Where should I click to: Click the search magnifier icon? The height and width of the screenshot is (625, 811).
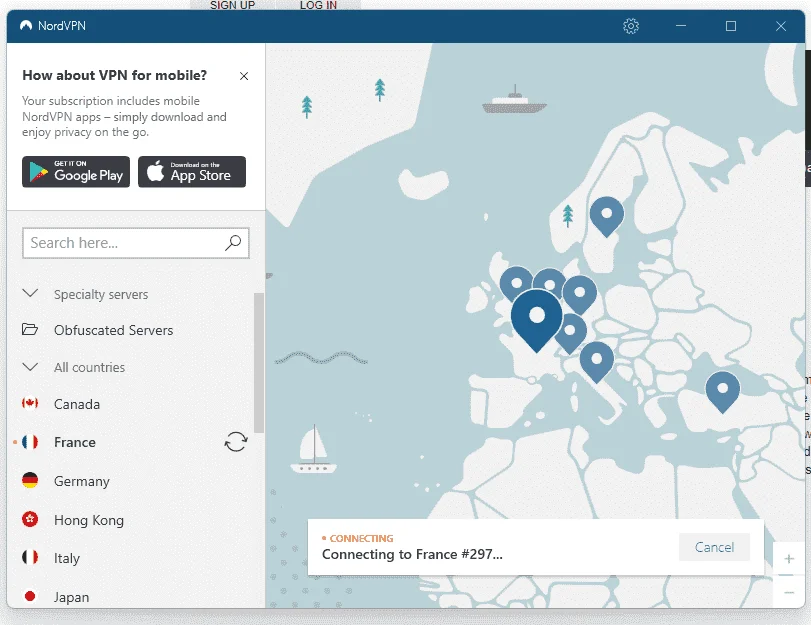point(233,242)
